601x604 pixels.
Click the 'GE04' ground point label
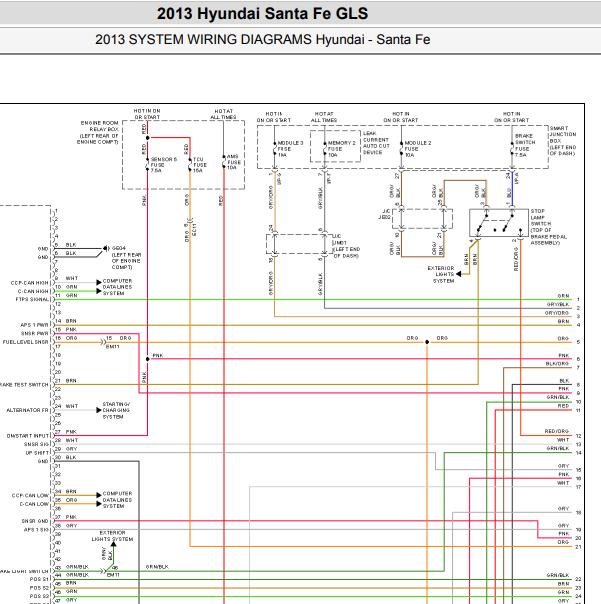point(119,248)
